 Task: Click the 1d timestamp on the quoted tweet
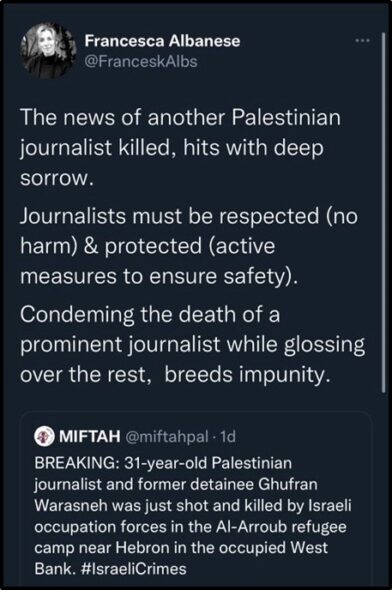point(228,436)
